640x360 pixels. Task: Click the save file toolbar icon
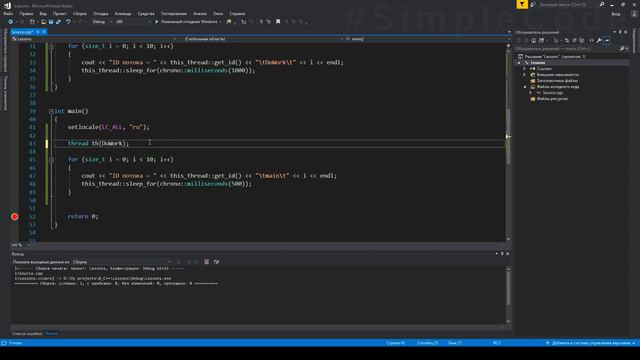[x=51, y=22]
